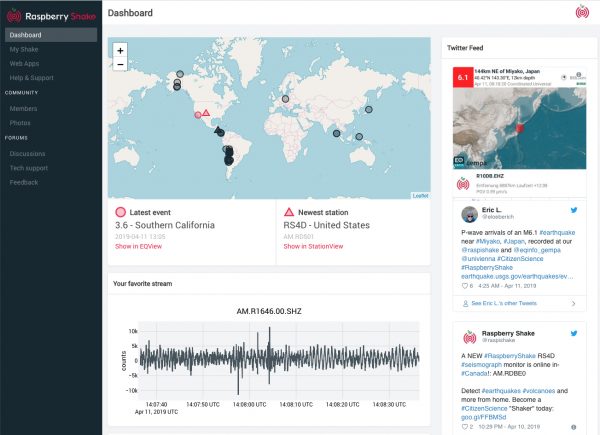Viewport: 600px width, 435px height.
Task: Click Show in EQView link
Action: point(139,246)
